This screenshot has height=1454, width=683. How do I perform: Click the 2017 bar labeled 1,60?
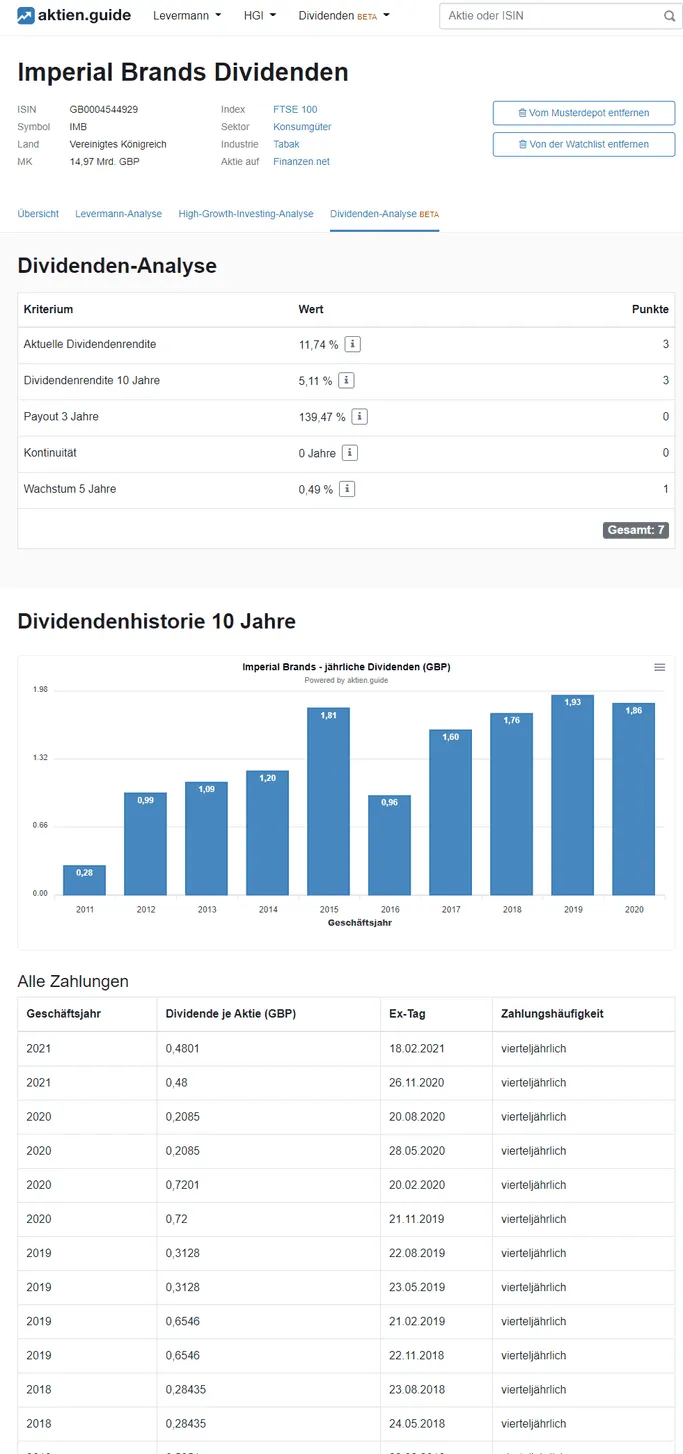pos(450,813)
